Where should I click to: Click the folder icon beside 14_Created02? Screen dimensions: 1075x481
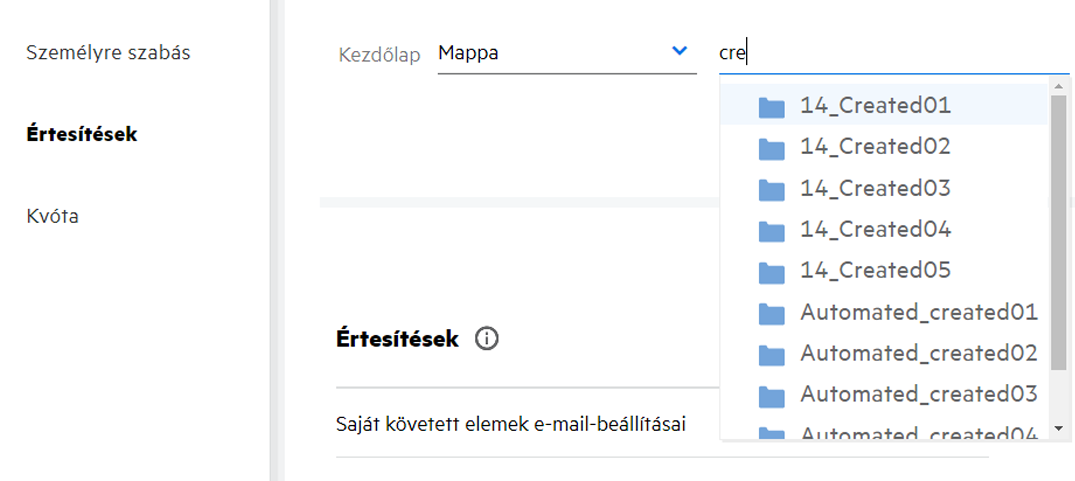[771, 148]
